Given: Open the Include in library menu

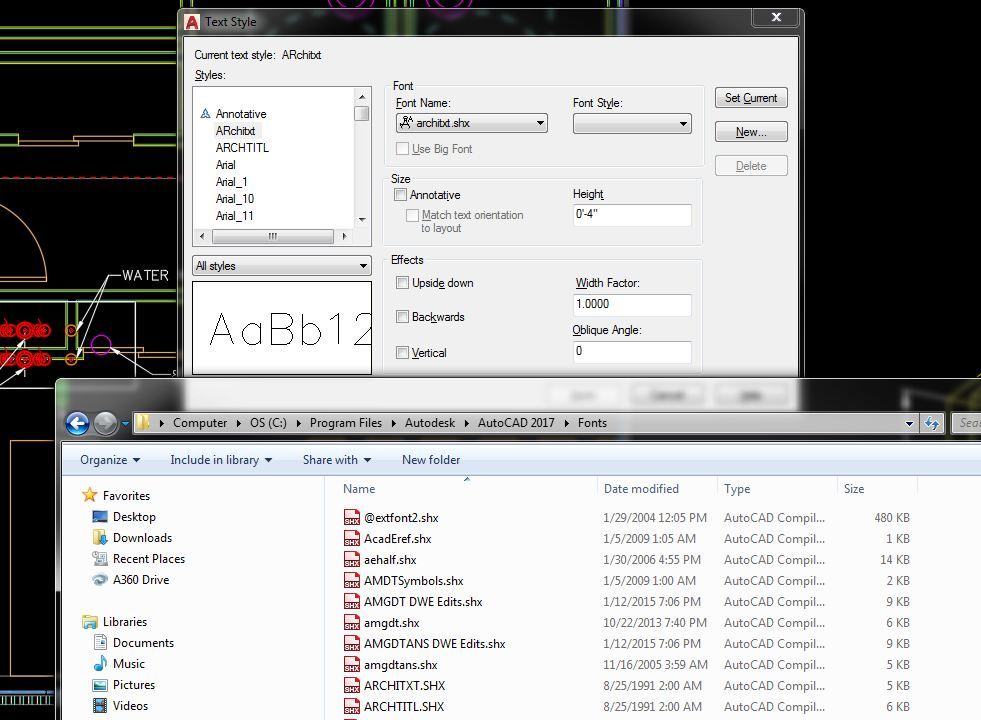Looking at the screenshot, I should (x=221, y=460).
